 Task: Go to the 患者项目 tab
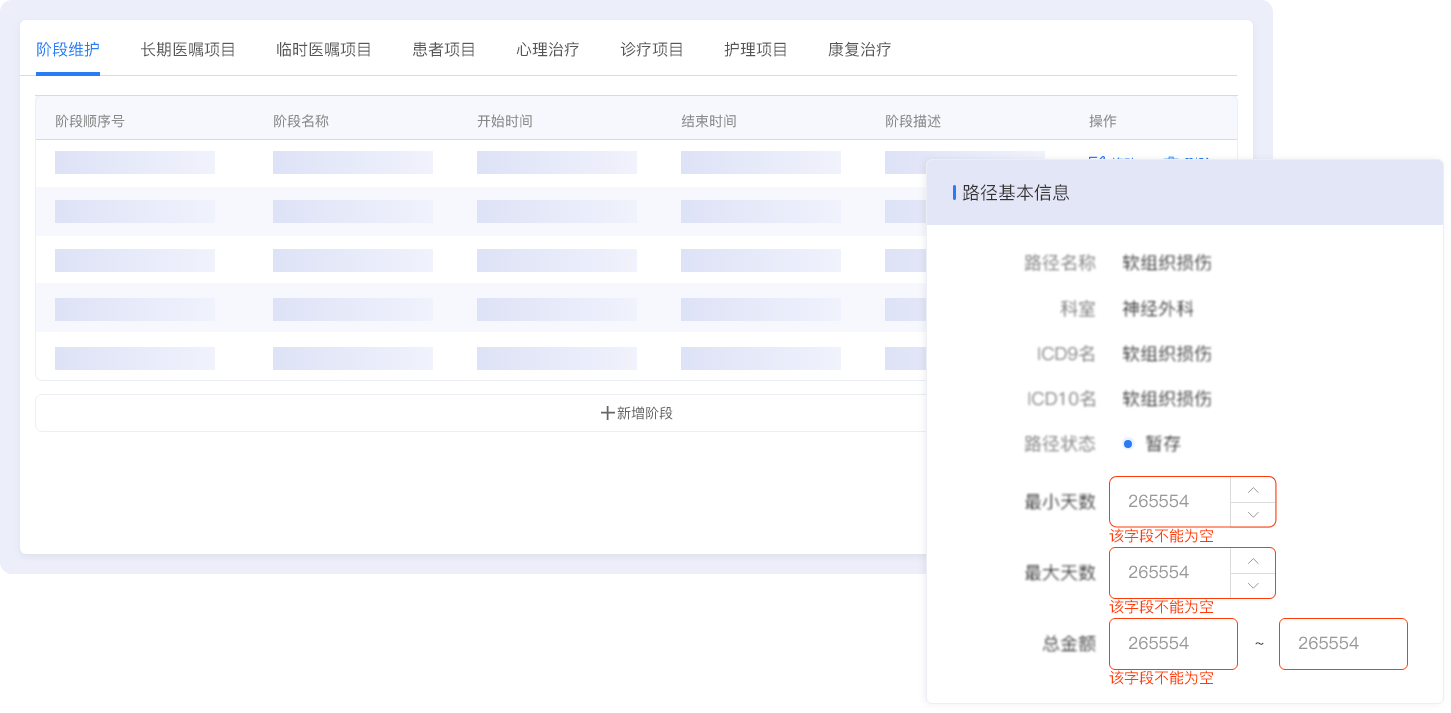[x=444, y=50]
